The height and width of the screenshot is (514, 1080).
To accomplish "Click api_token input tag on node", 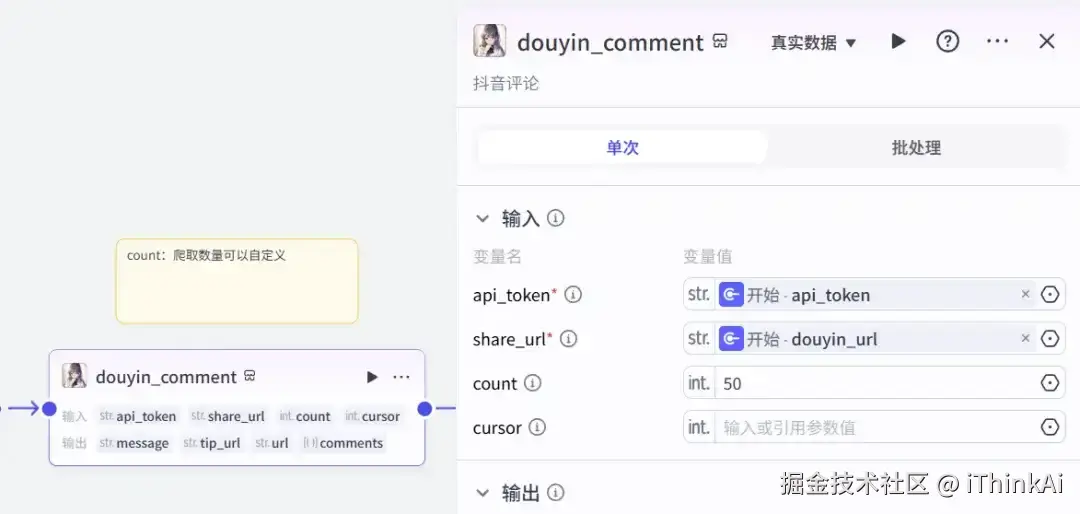I will 138,416.
